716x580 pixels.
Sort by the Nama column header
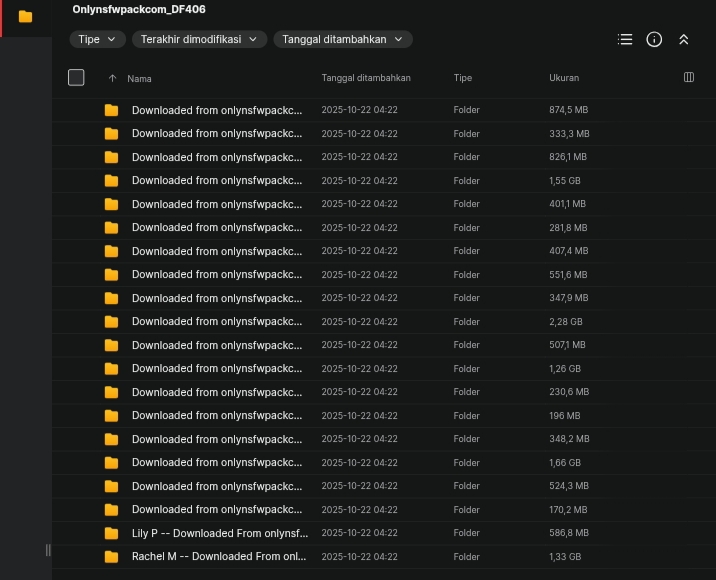click(139, 78)
